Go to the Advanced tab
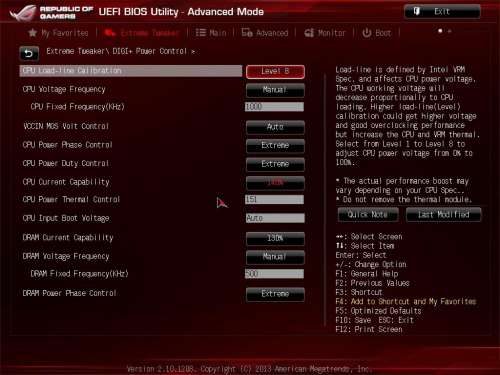 265,33
